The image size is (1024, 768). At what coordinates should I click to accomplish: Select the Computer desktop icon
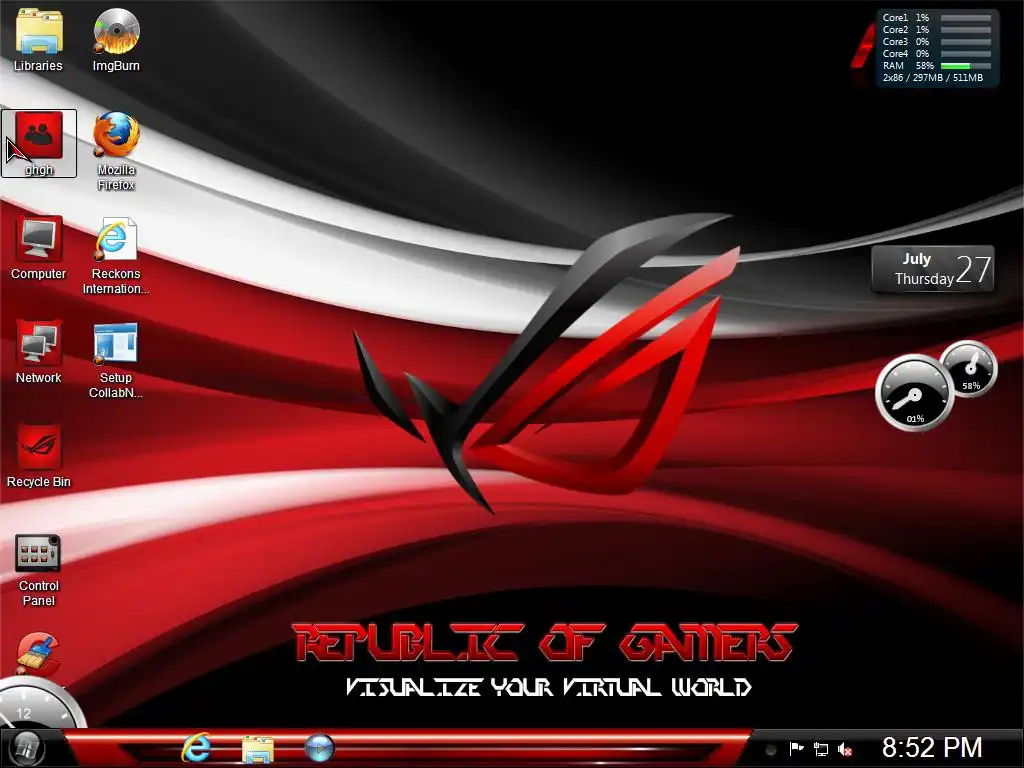(39, 248)
